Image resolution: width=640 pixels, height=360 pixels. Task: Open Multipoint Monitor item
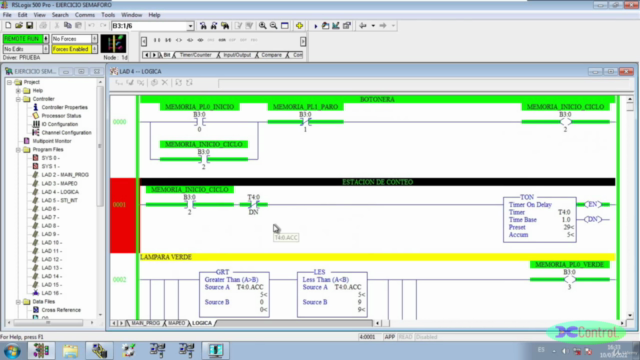click(x=52, y=141)
